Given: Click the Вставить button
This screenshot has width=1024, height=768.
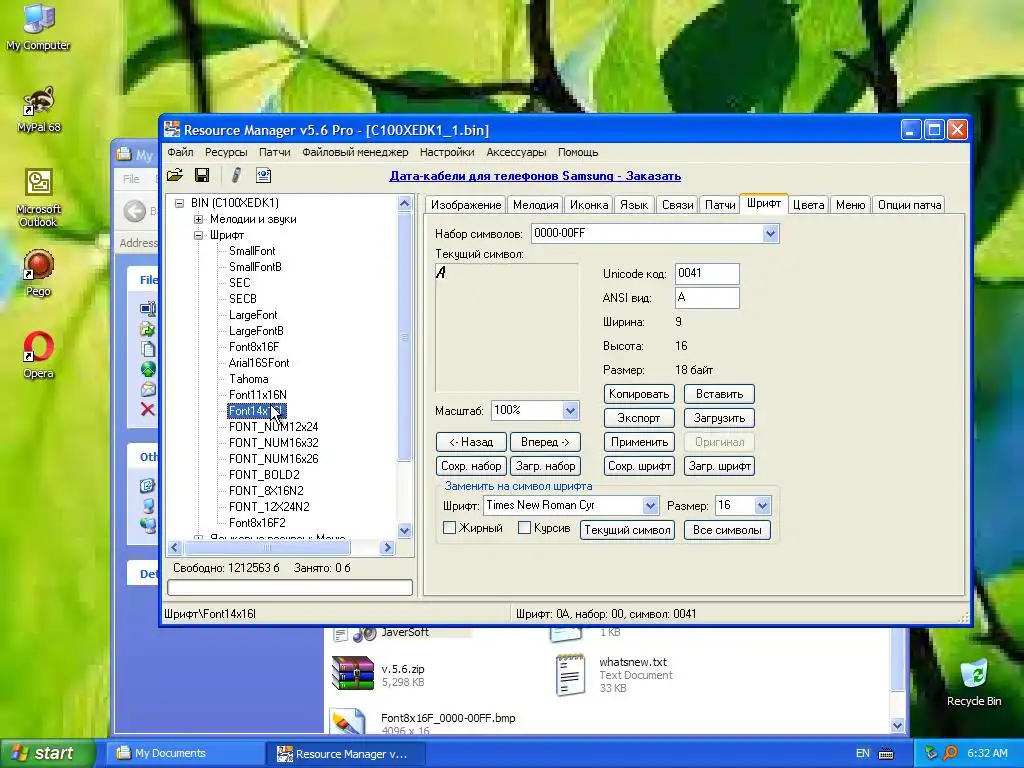Looking at the screenshot, I should click(719, 394).
